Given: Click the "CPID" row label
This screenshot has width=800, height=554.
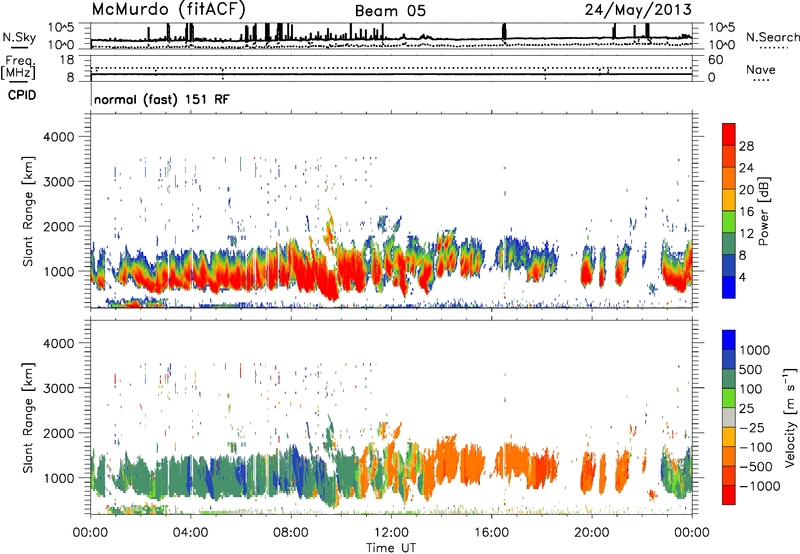Looking at the screenshot, I should point(22,95).
